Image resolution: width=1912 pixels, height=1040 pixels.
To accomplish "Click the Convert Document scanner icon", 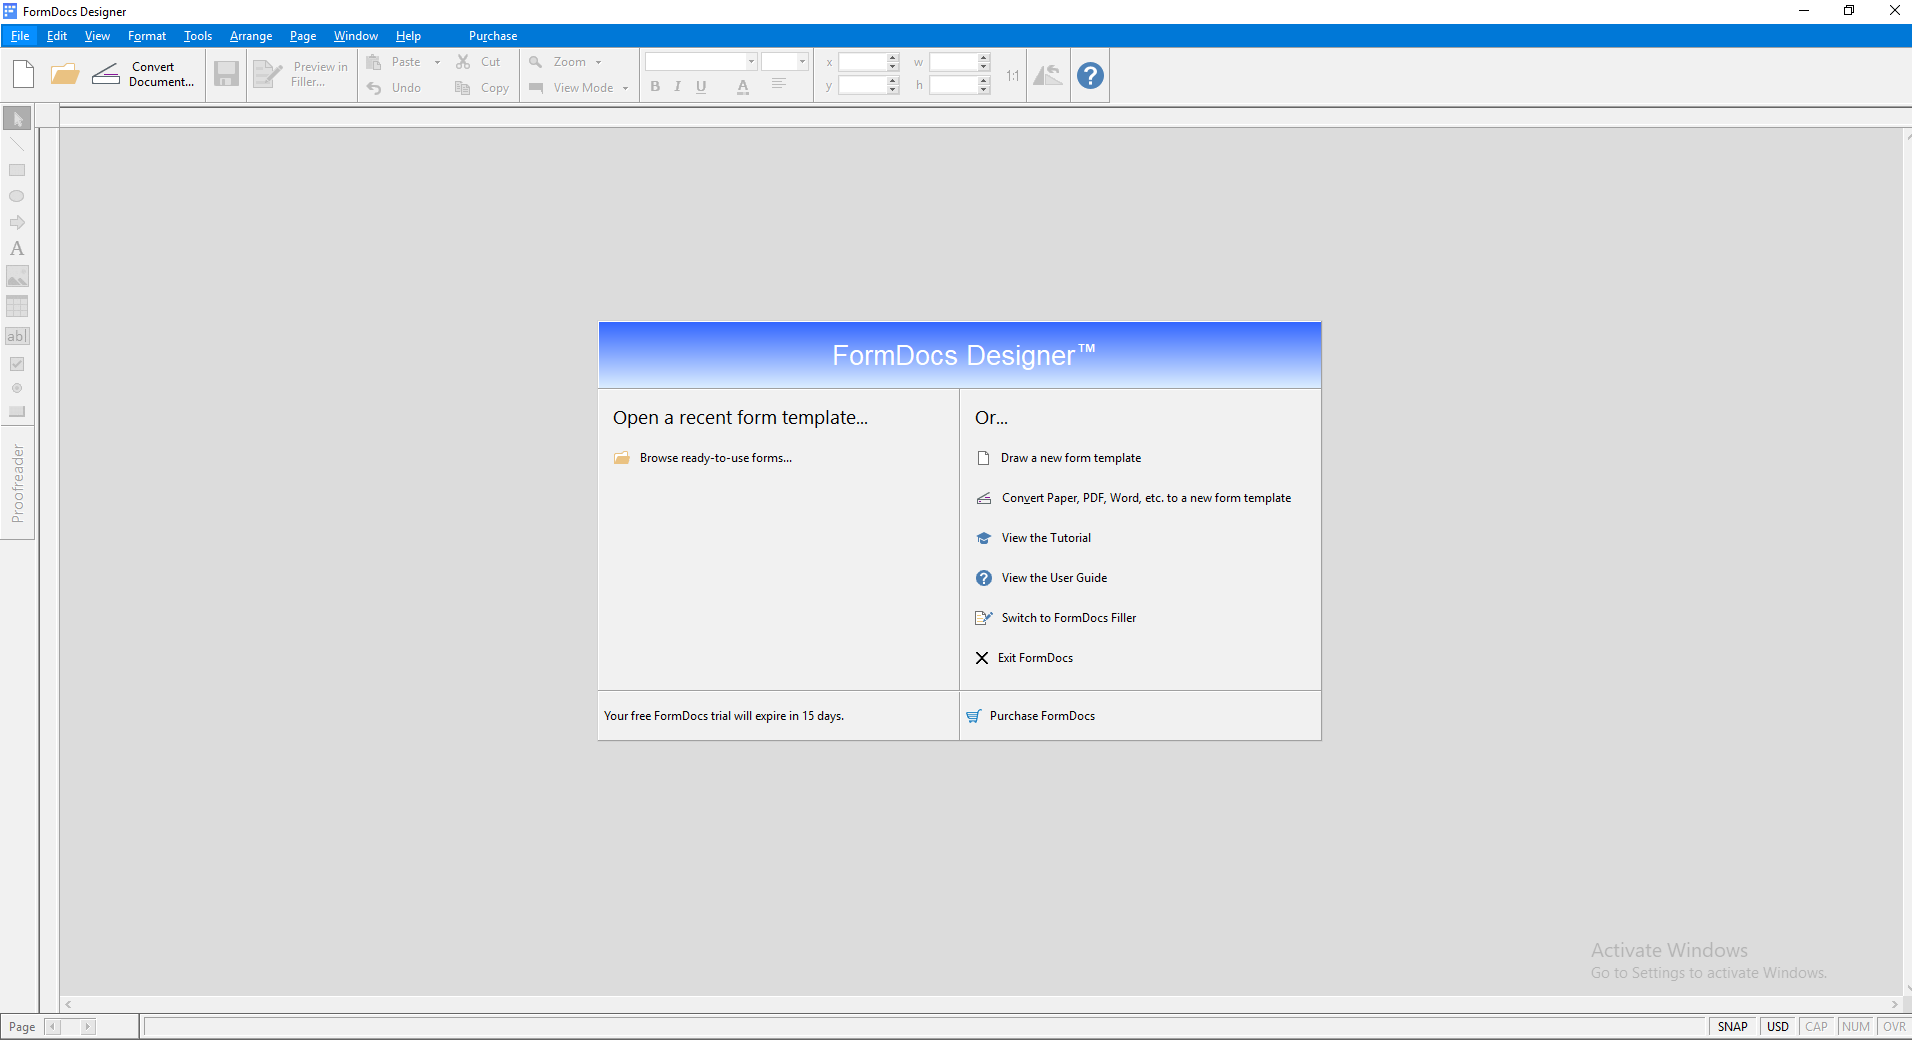I will point(106,74).
